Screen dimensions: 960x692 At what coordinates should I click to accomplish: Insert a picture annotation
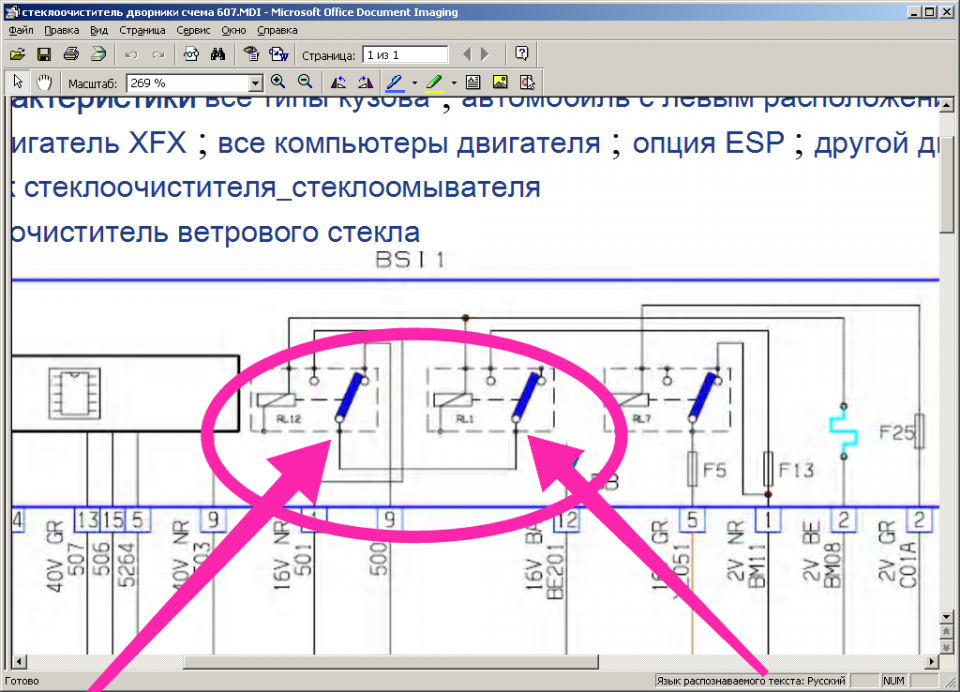point(498,82)
